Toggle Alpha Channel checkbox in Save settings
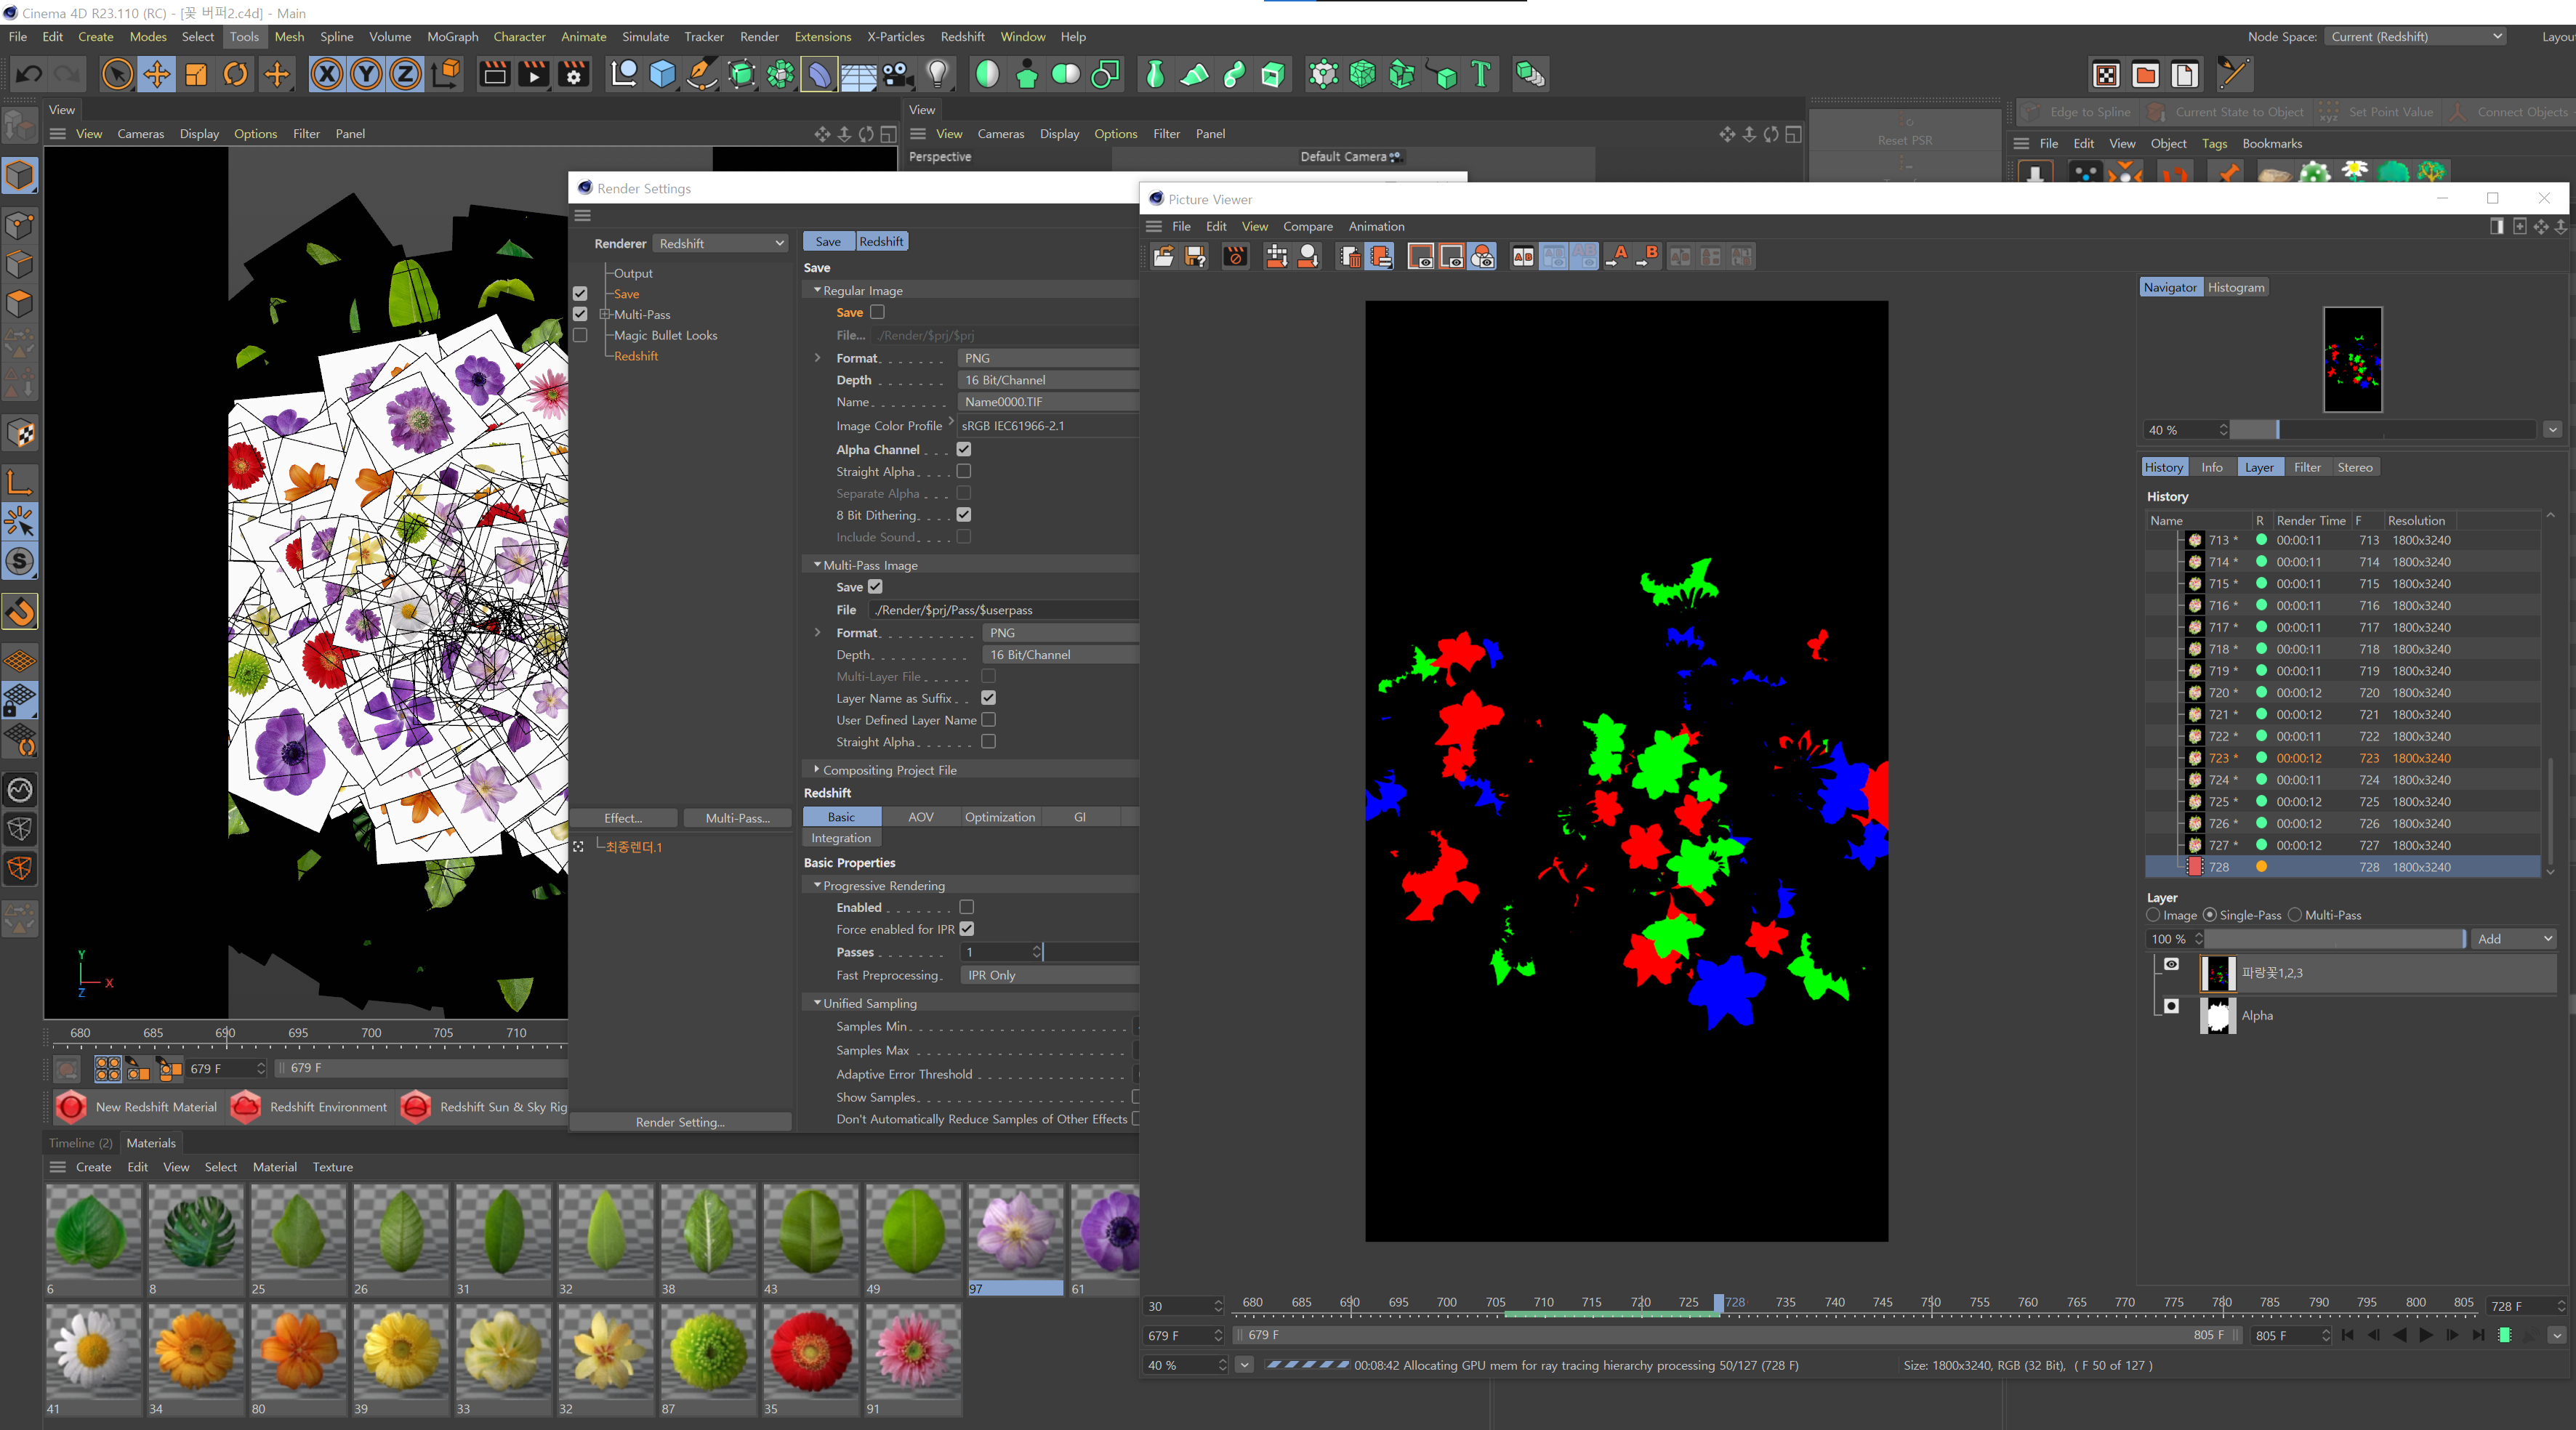The width and height of the screenshot is (2576, 1430). (963, 448)
